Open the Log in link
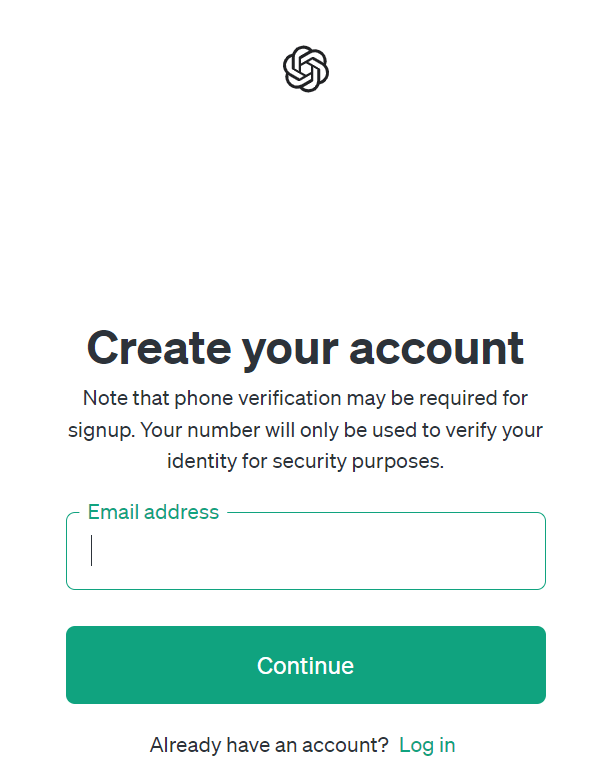The width and height of the screenshot is (597, 779). tap(427, 745)
